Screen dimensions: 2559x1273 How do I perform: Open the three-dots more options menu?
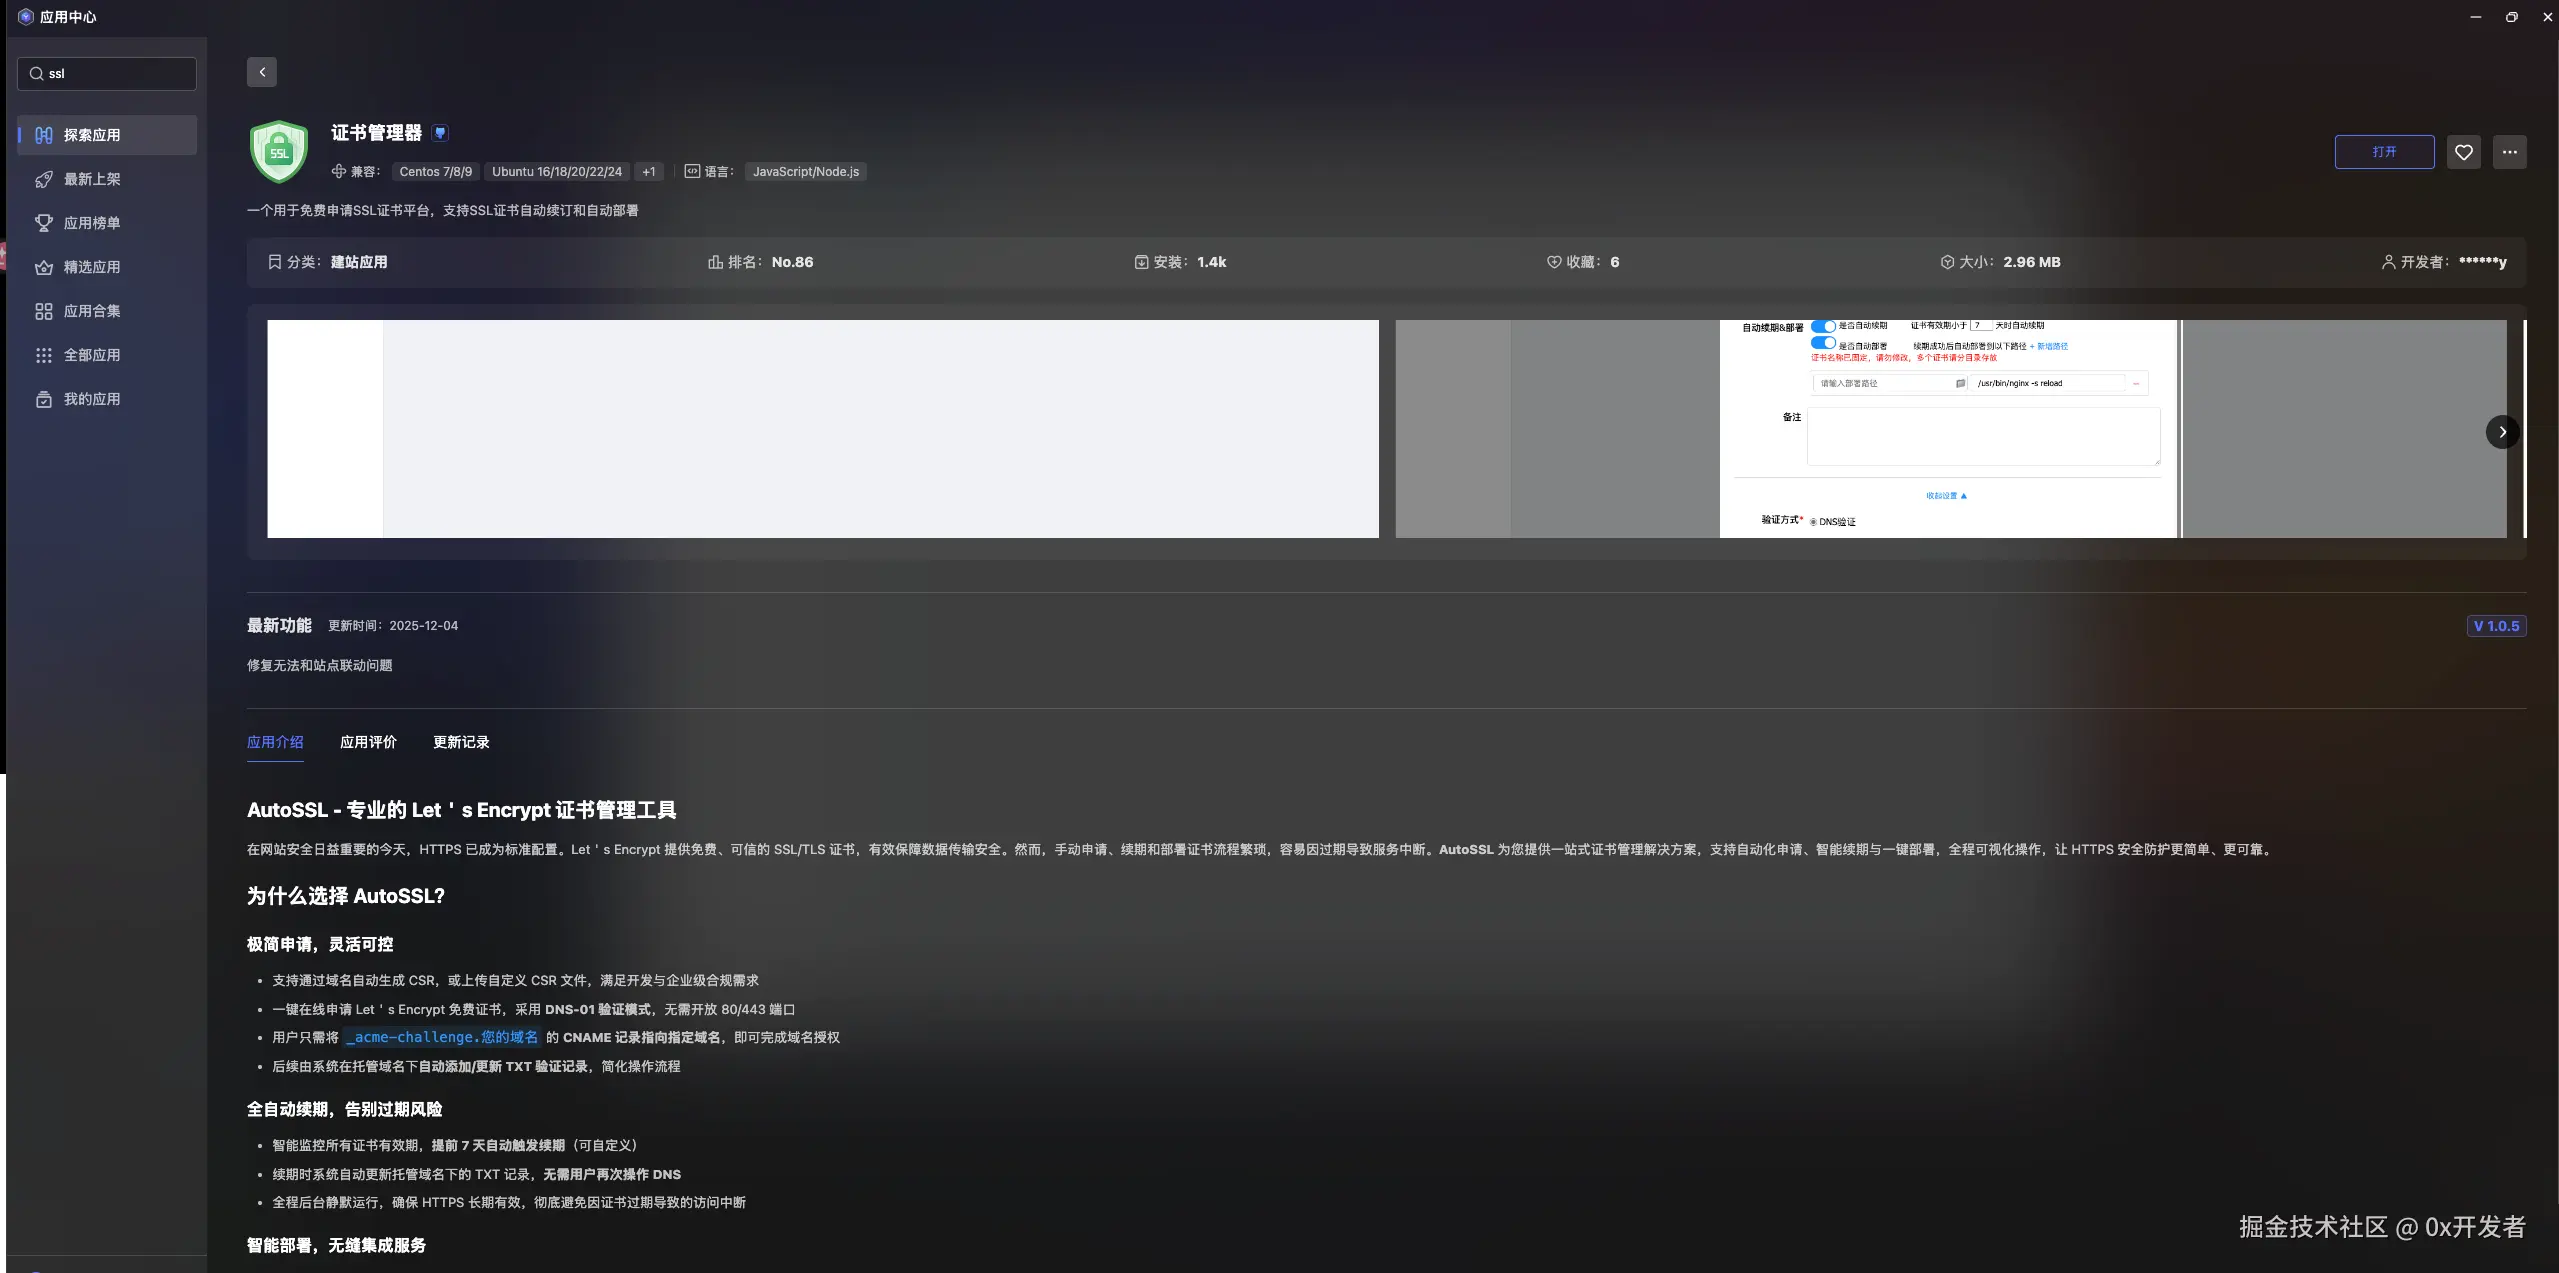coord(2509,152)
